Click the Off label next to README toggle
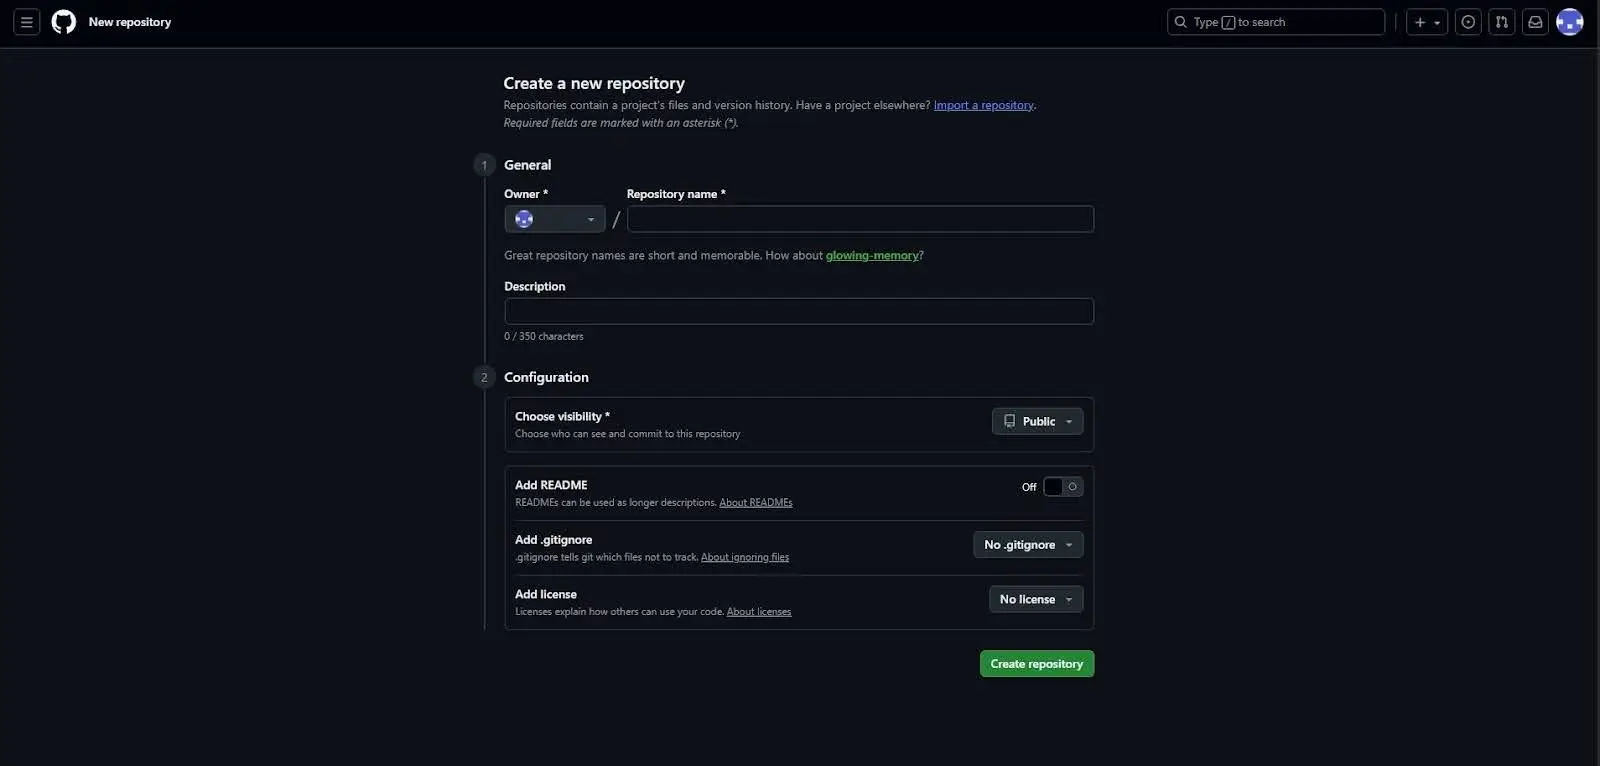Viewport: 1600px width, 766px height. (1028, 487)
